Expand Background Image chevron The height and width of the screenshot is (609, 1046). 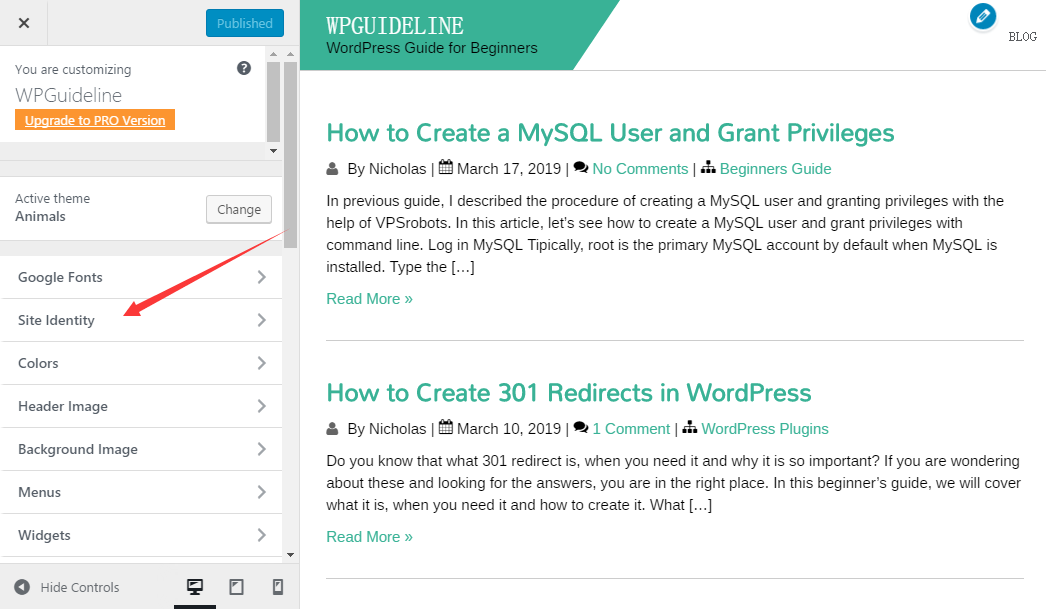(x=262, y=450)
